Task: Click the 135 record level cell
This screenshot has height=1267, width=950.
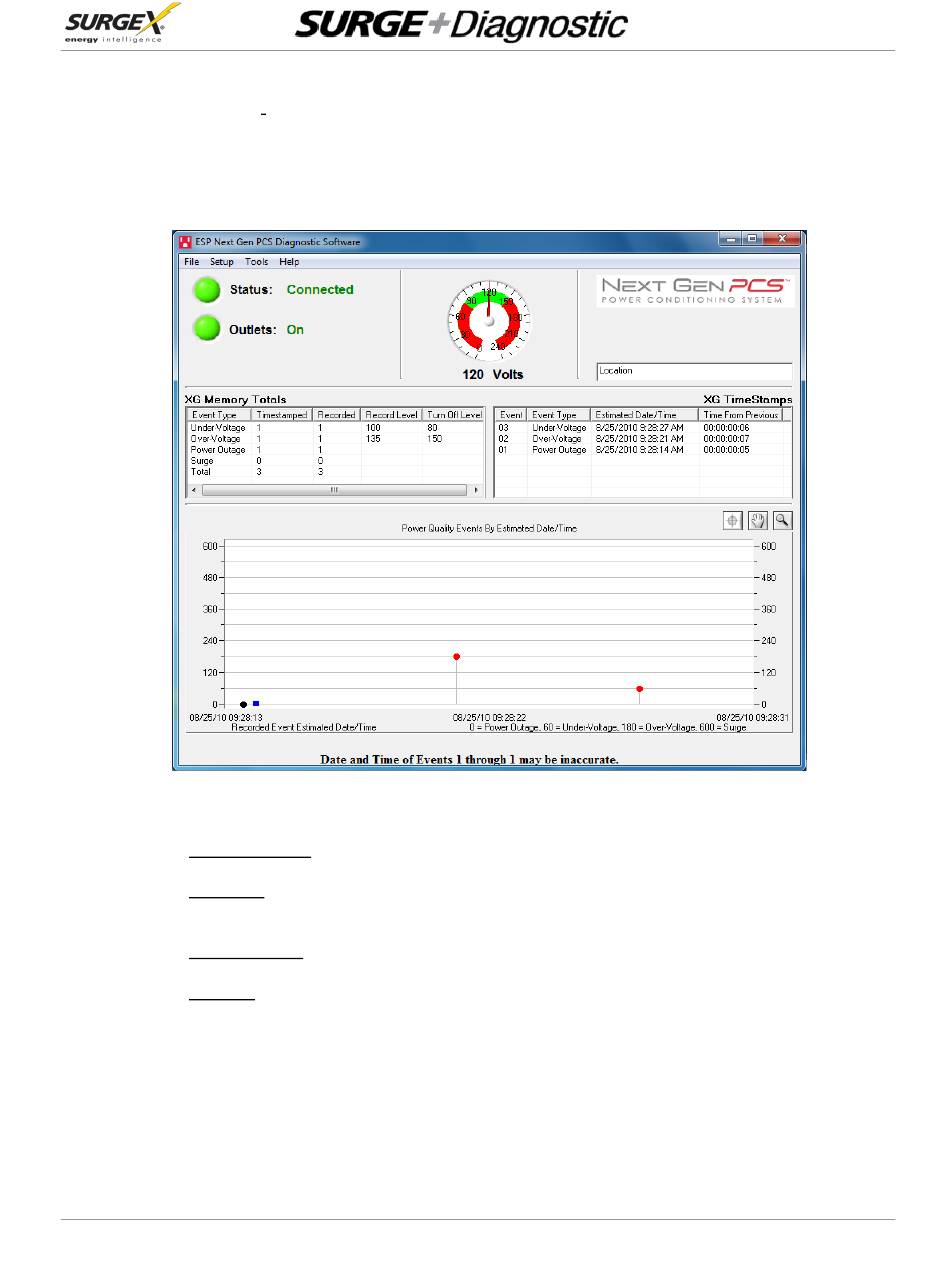Action: tap(372, 439)
